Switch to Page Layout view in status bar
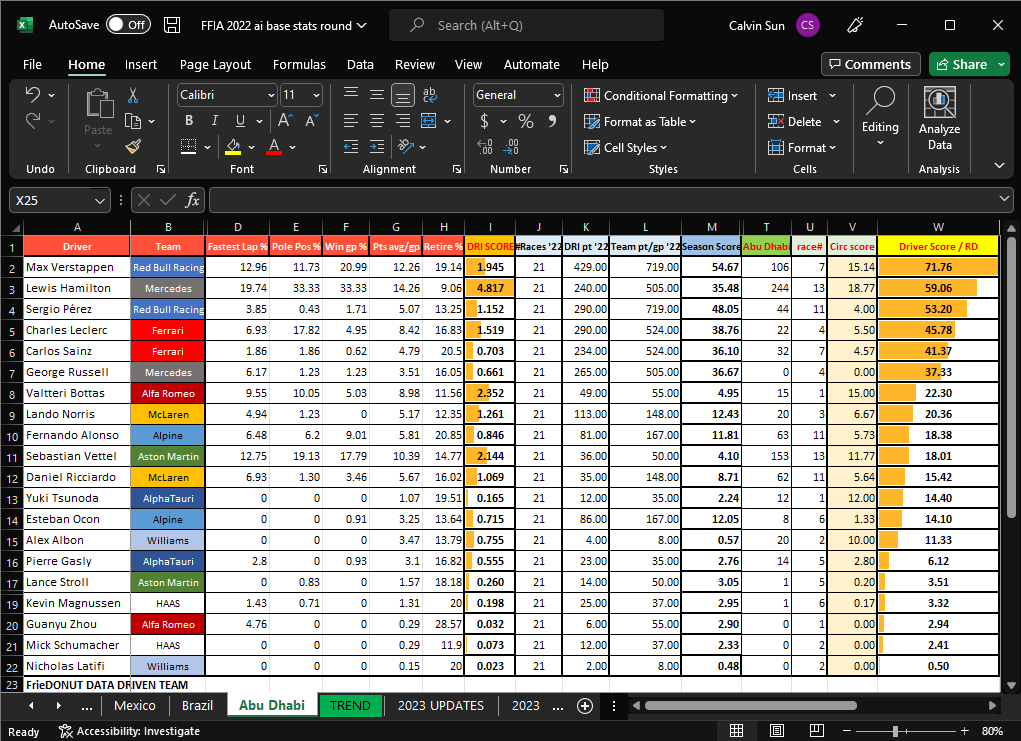This screenshot has width=1021, height=741. pos(776,731)
